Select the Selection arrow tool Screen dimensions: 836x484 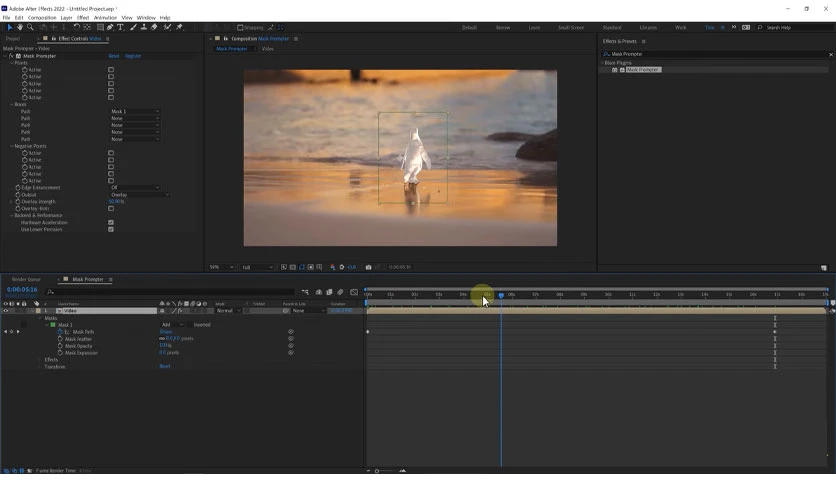tap(10, 27)
